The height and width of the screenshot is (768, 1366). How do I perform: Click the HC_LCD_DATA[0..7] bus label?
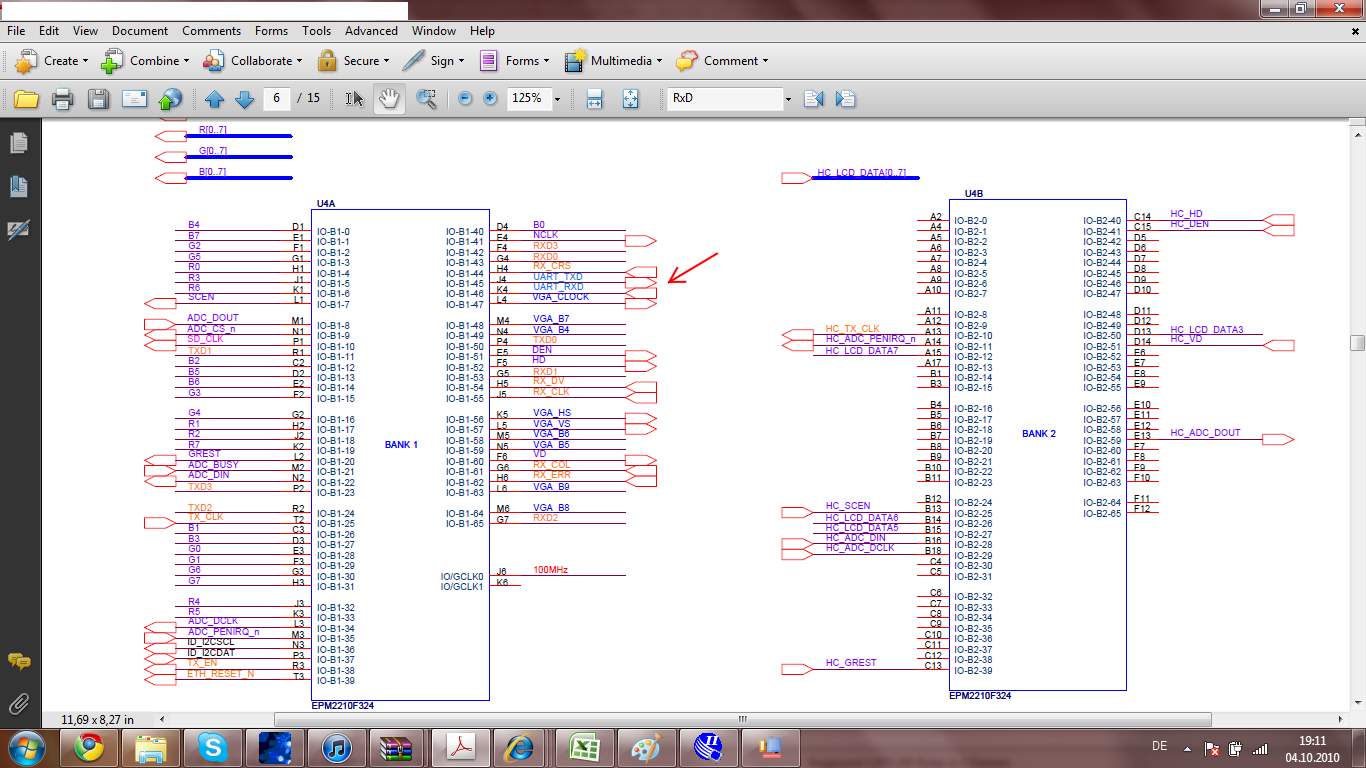[861, 173]
